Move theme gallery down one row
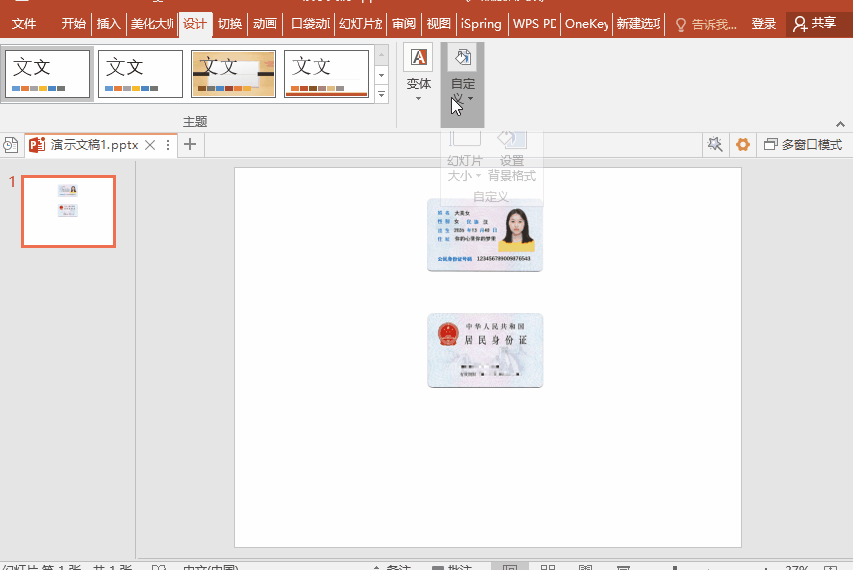Viewport: 853px width, 570px height. tap(381, 75)
